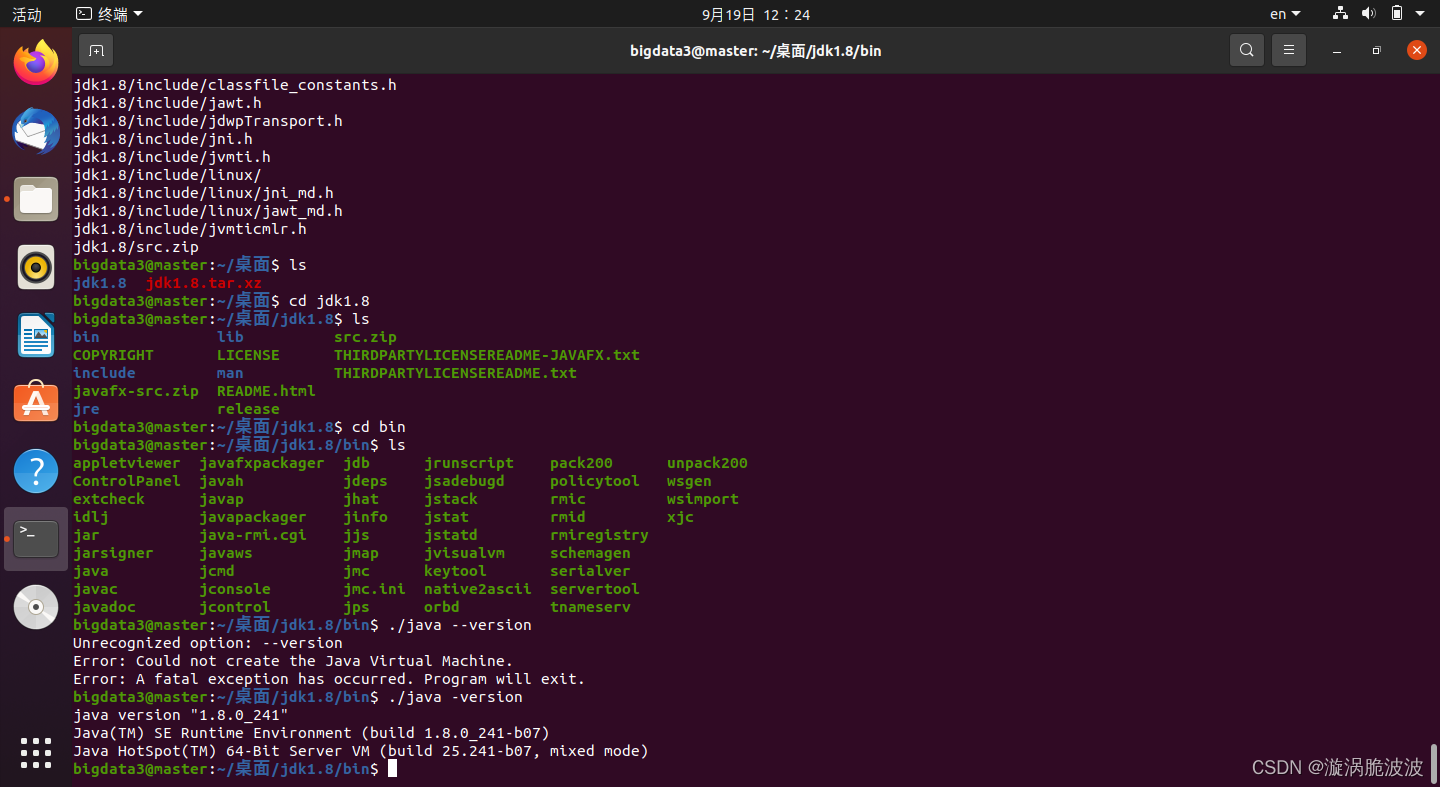Image resolution: width=1440 pixels, height=787 pixels.
Task: Click 'jvisualvm' in bin listing
Action: click(x=464, y=553)
